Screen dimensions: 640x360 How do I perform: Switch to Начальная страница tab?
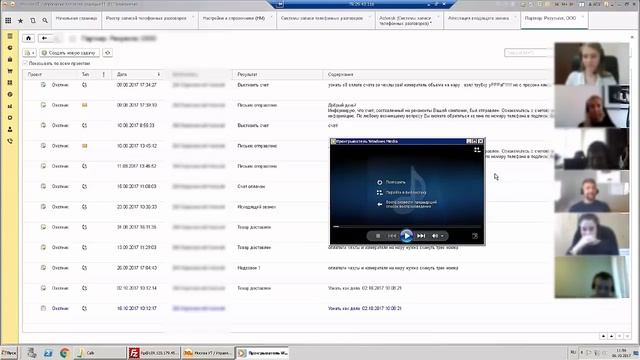pyautogui.click(x=76, y=19)
